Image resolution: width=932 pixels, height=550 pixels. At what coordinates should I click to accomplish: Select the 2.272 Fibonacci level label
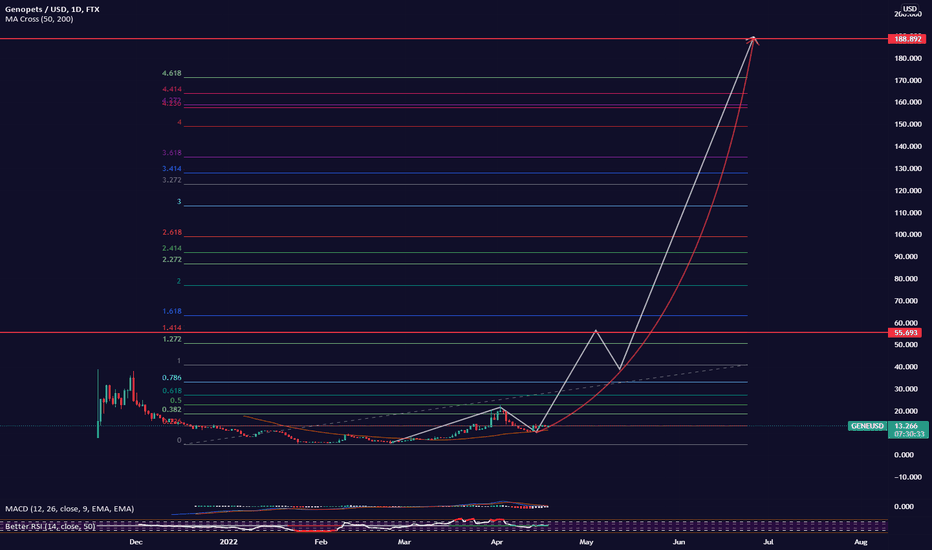172,260
